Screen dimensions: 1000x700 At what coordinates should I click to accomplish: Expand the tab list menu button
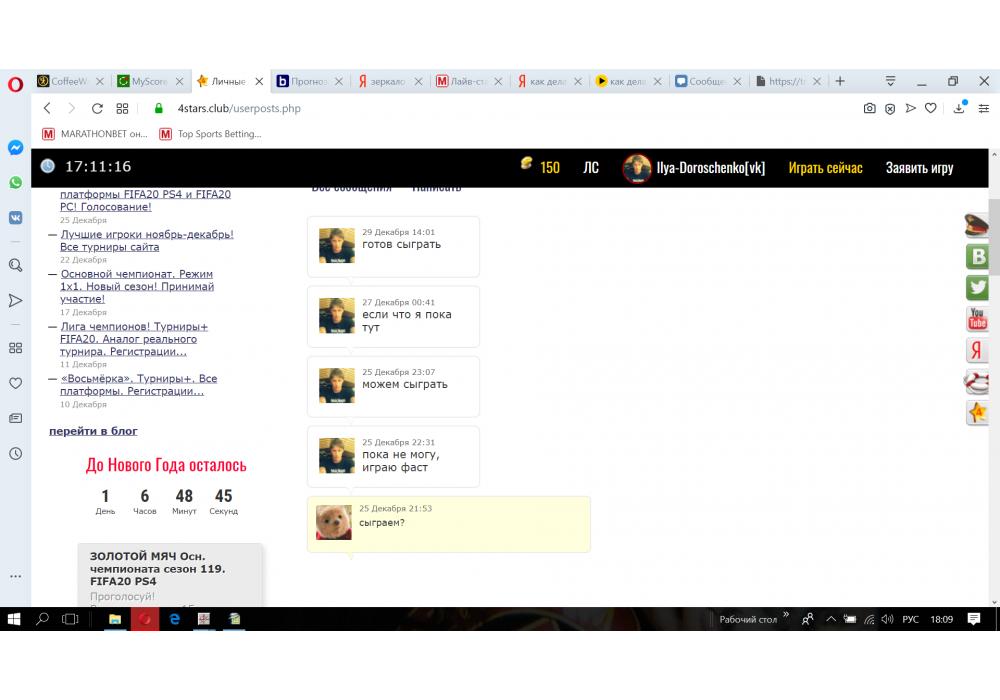890,81
